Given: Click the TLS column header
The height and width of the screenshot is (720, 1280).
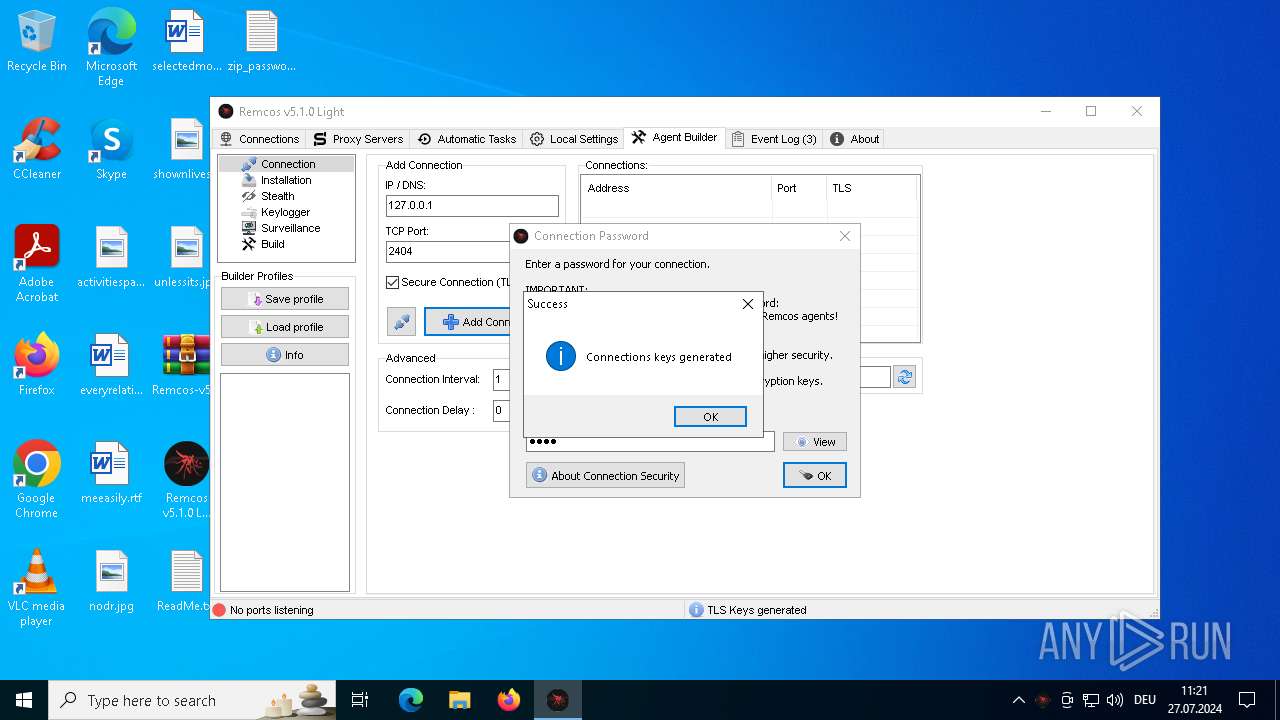Looking at the screenshot, I should click(871, 188).
